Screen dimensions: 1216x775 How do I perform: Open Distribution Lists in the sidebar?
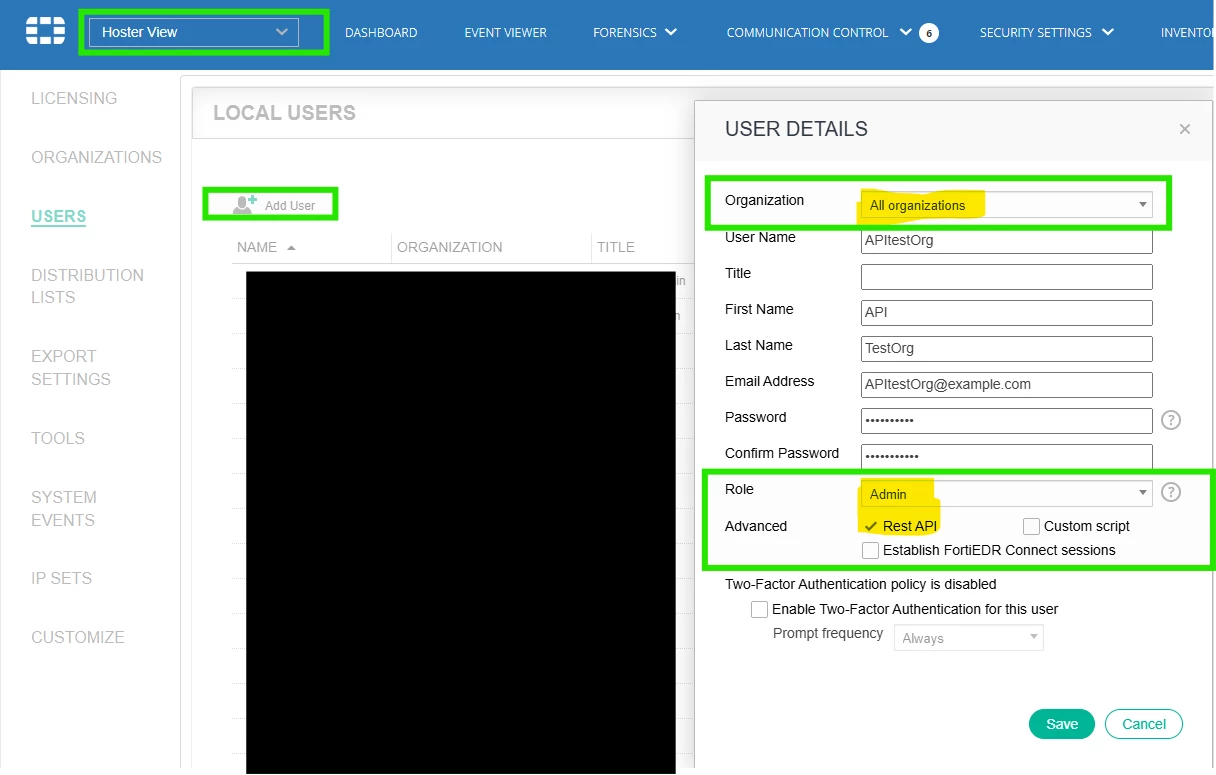tap(87, 286)
